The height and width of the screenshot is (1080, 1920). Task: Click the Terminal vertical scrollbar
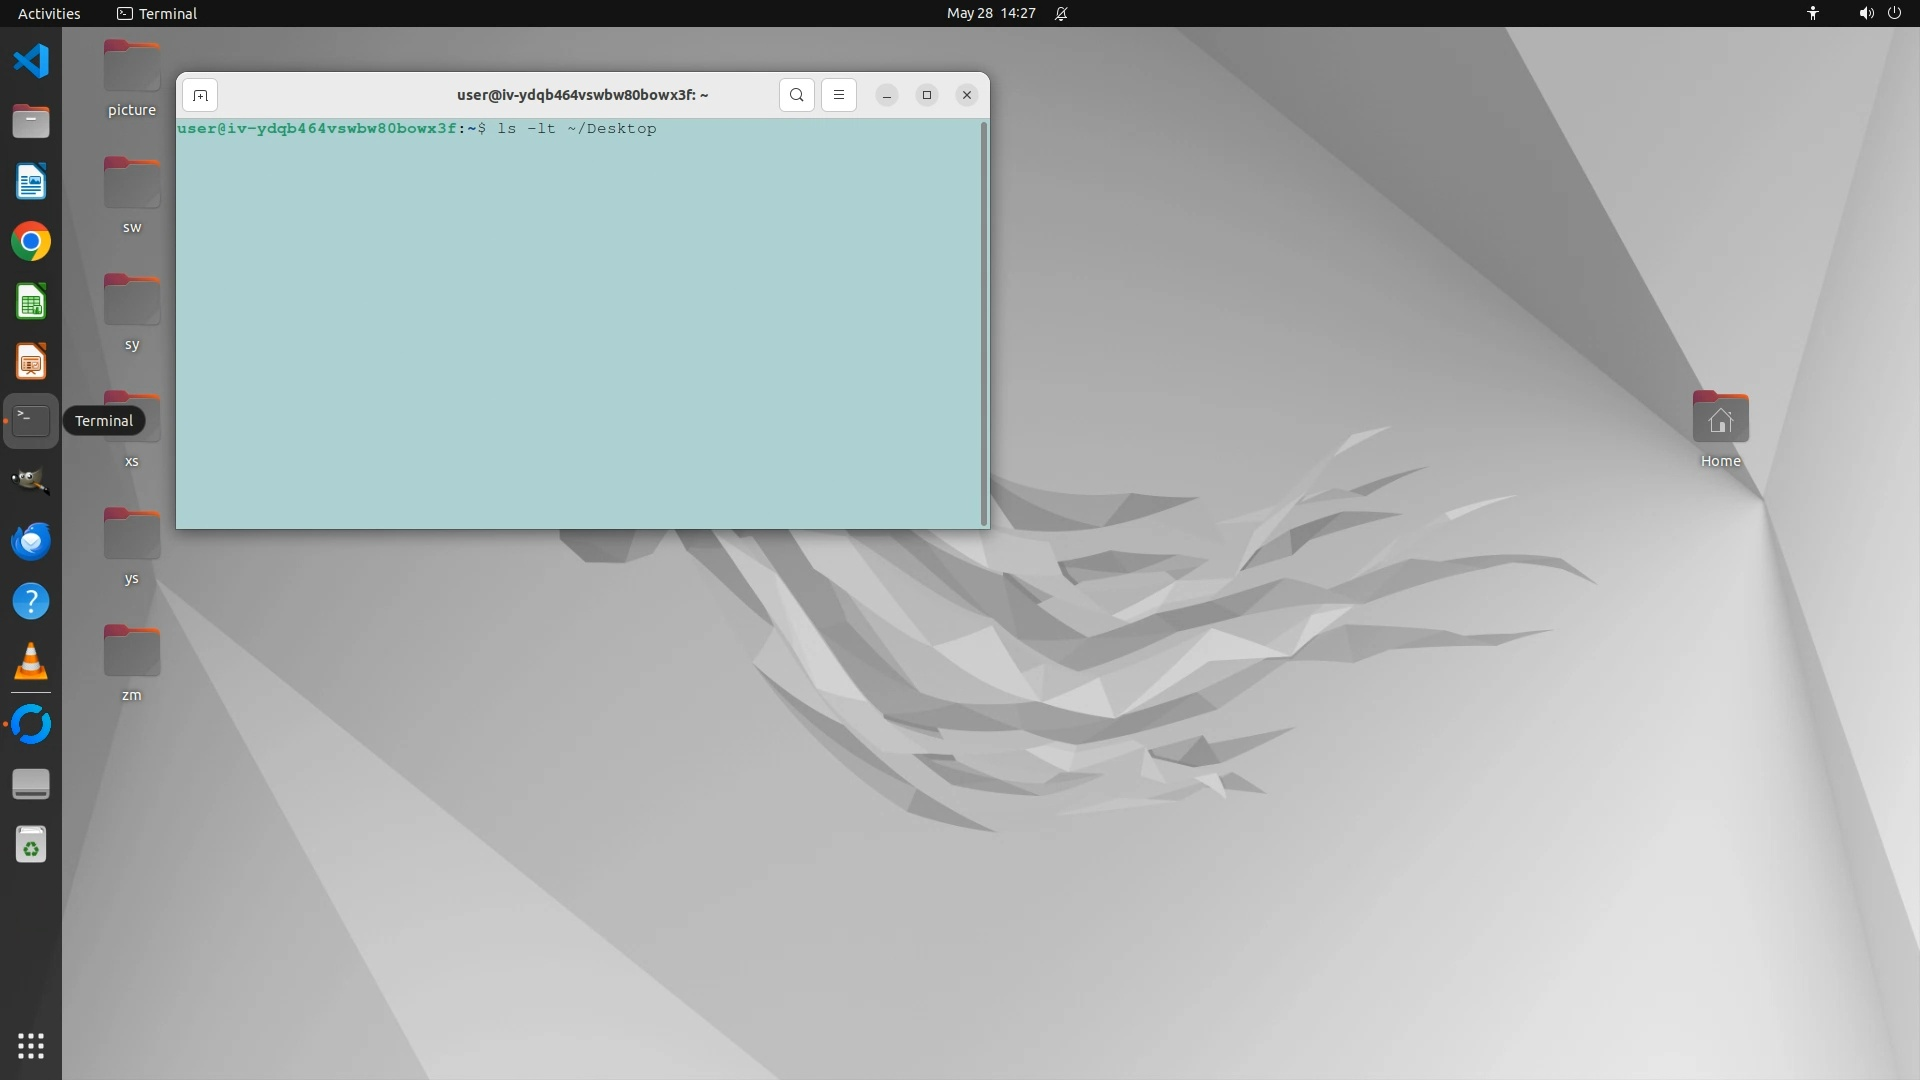pos(985,322)
